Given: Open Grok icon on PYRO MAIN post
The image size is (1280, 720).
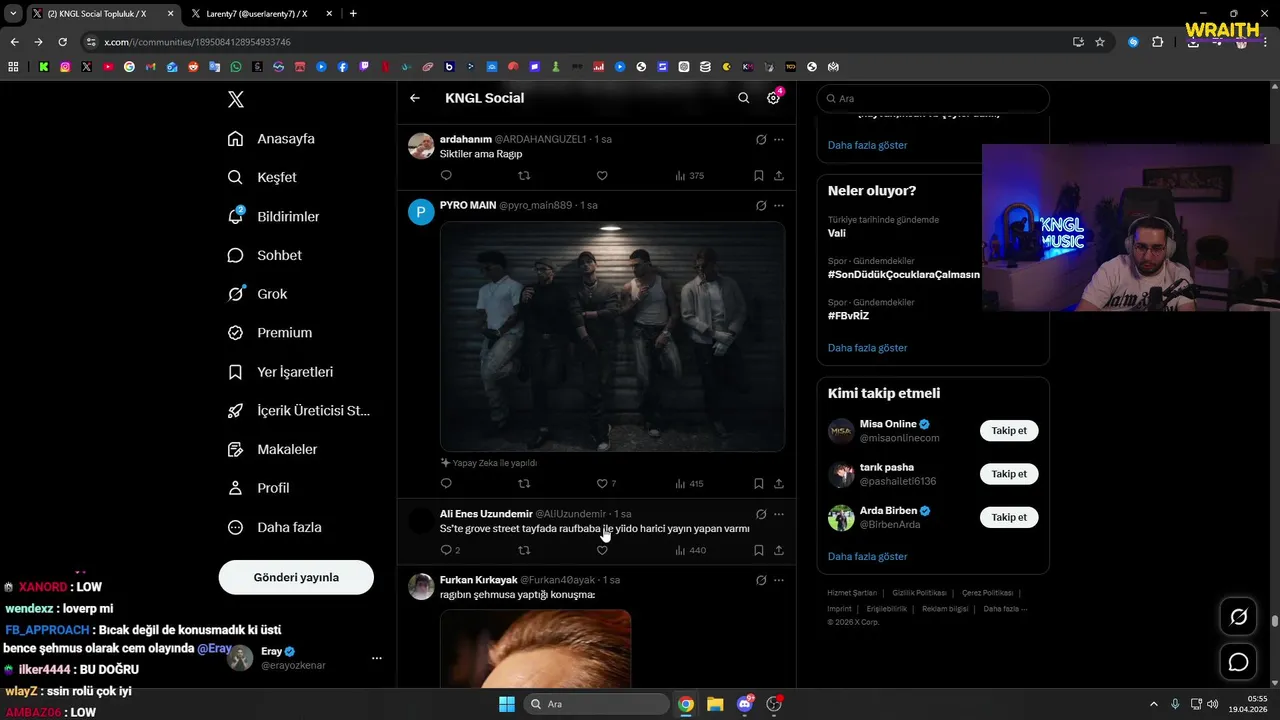Looking at the screenshot, I should pos(761,206).
